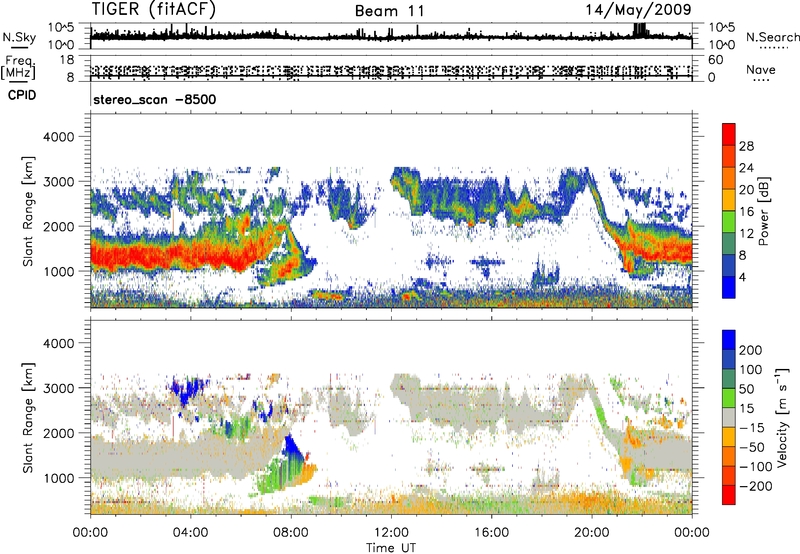
Task: Click the 60 tick on the Nave axis
Action: [x=715, y=60]
